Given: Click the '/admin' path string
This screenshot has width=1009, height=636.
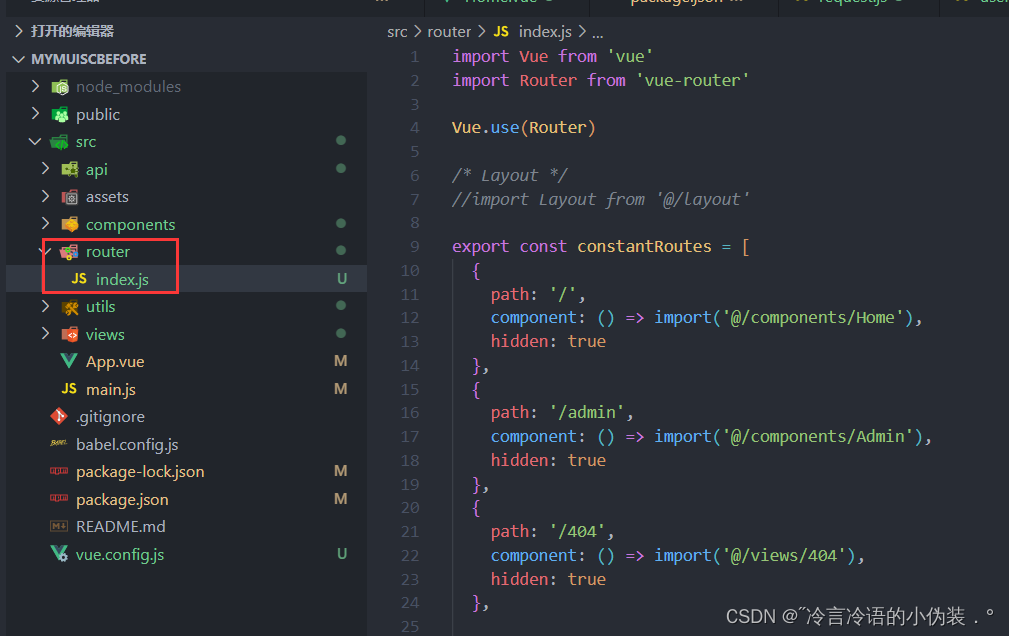Looking at the screenshot, I should click(587, 413).
